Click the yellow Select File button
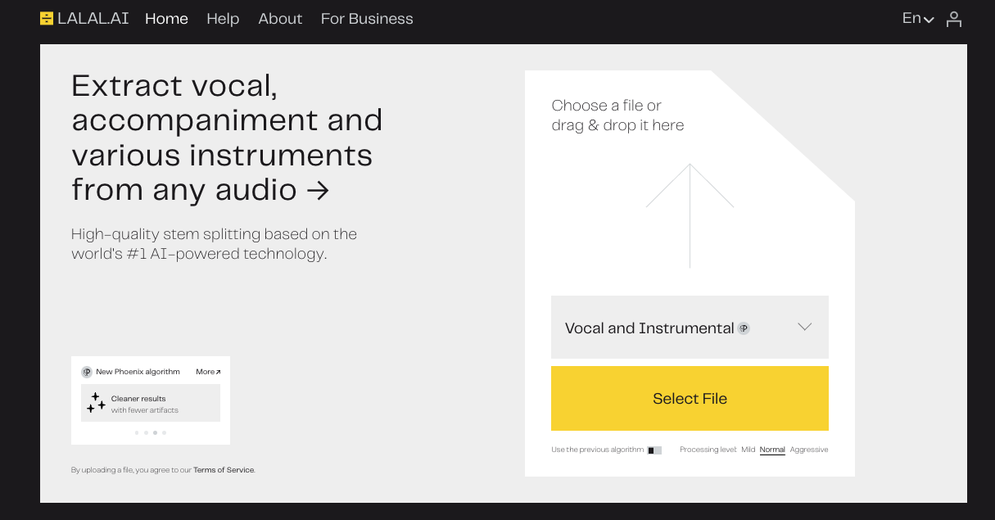The image size is (995, 520). (690, 399)
